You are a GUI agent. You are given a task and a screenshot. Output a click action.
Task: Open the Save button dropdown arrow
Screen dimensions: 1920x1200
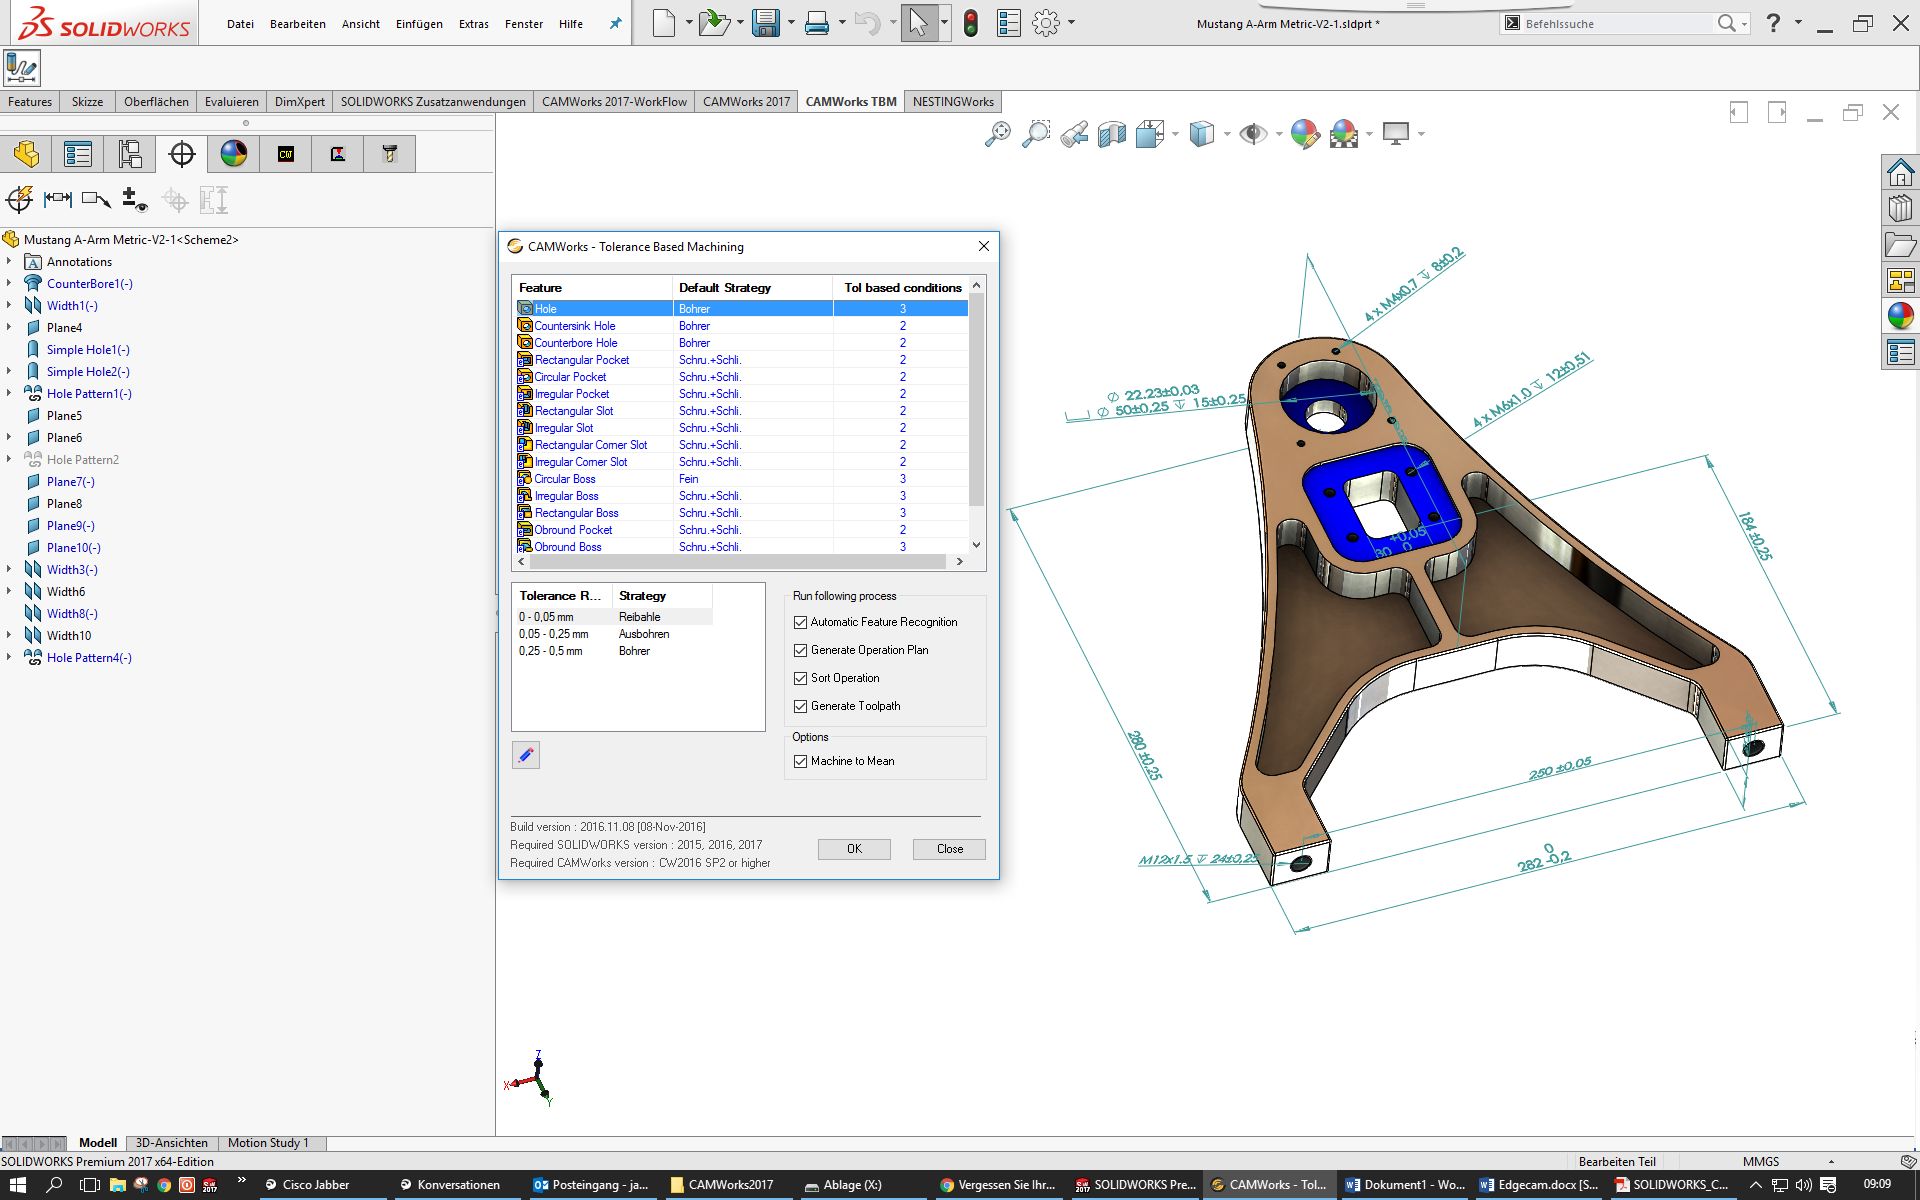791,23
